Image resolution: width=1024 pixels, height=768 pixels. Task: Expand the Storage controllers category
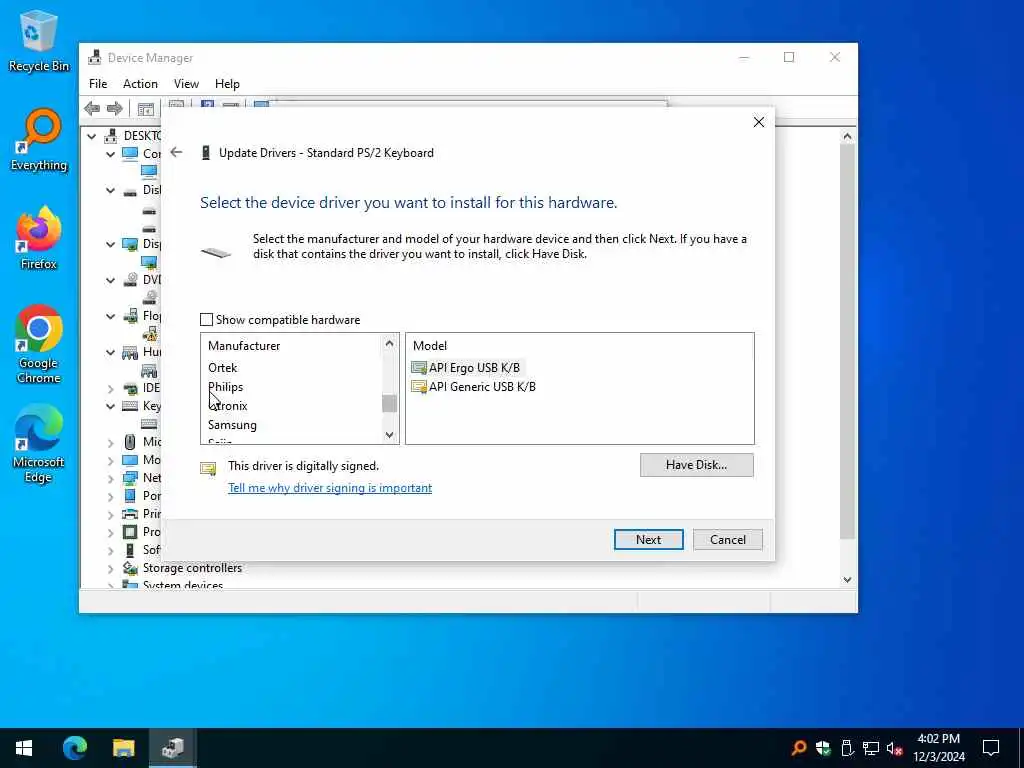(x=110, y=569)
